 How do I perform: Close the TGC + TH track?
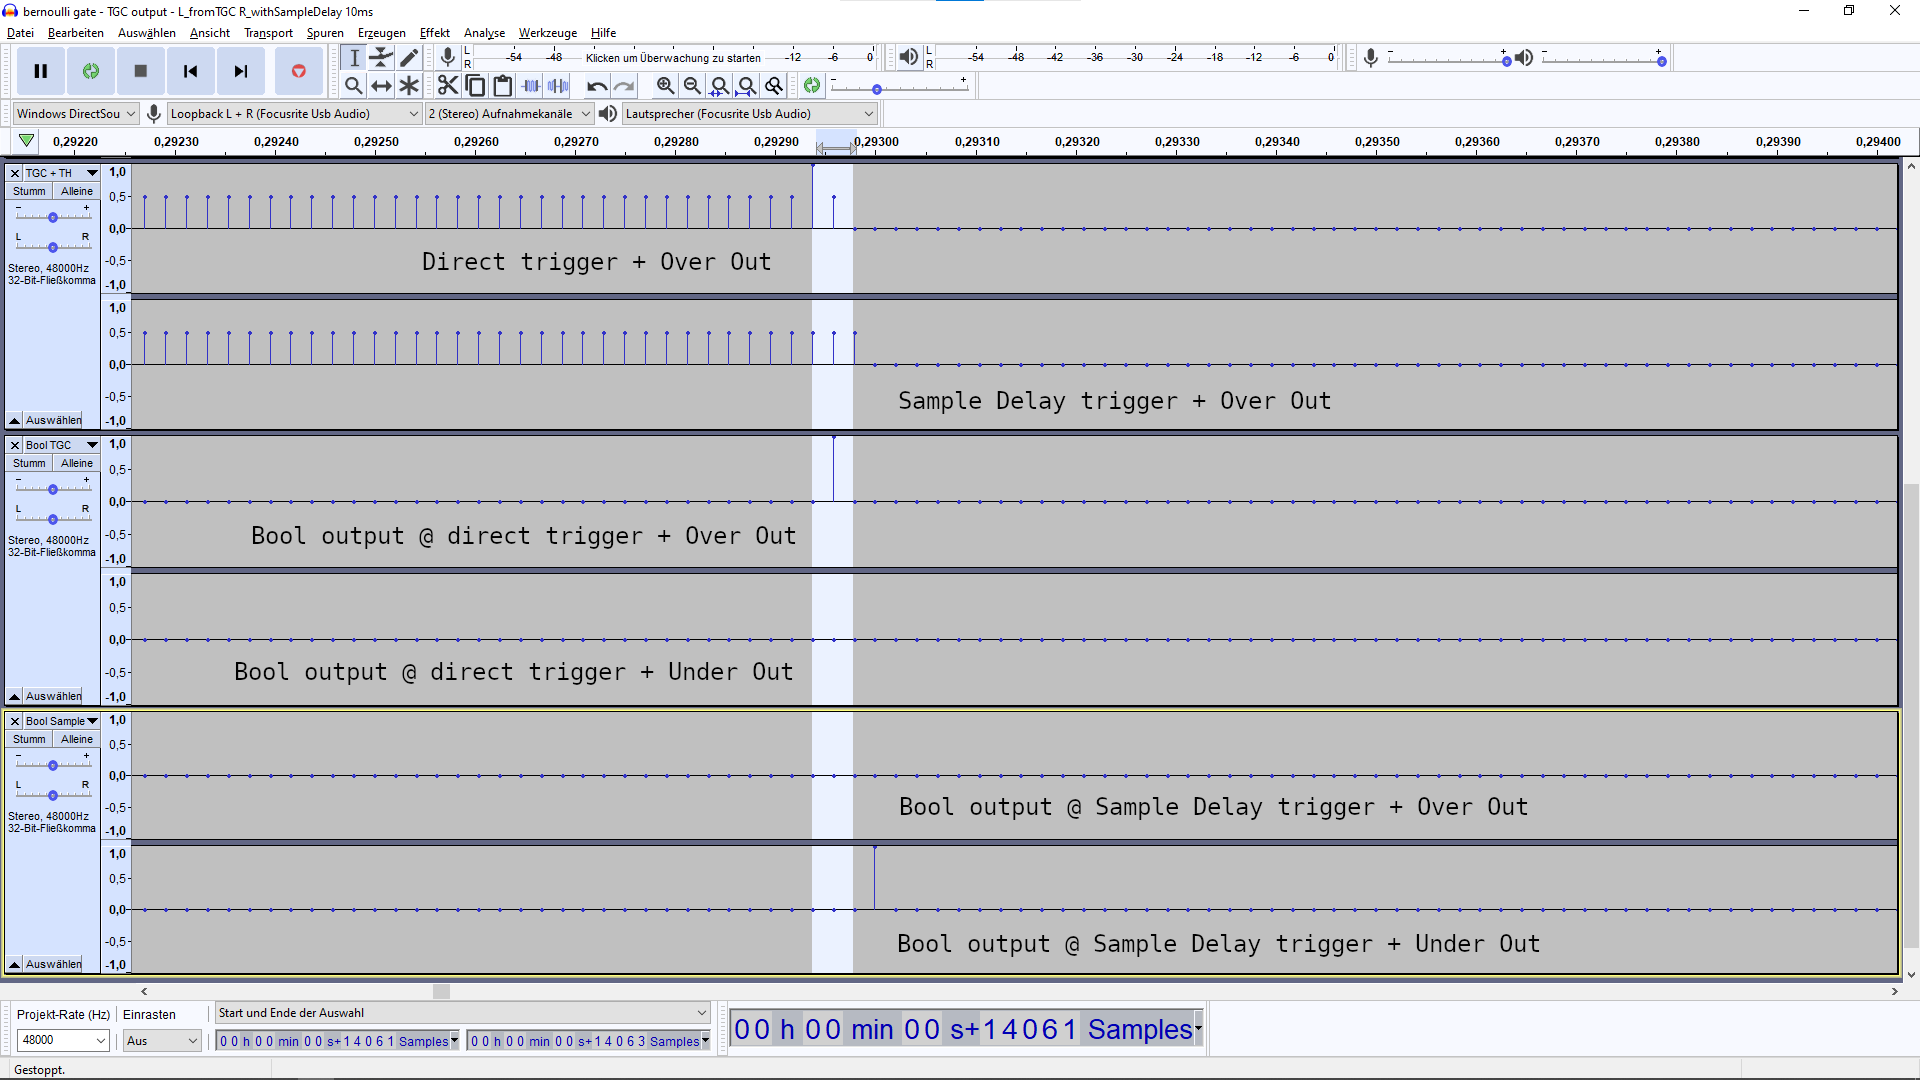(15, 173)
